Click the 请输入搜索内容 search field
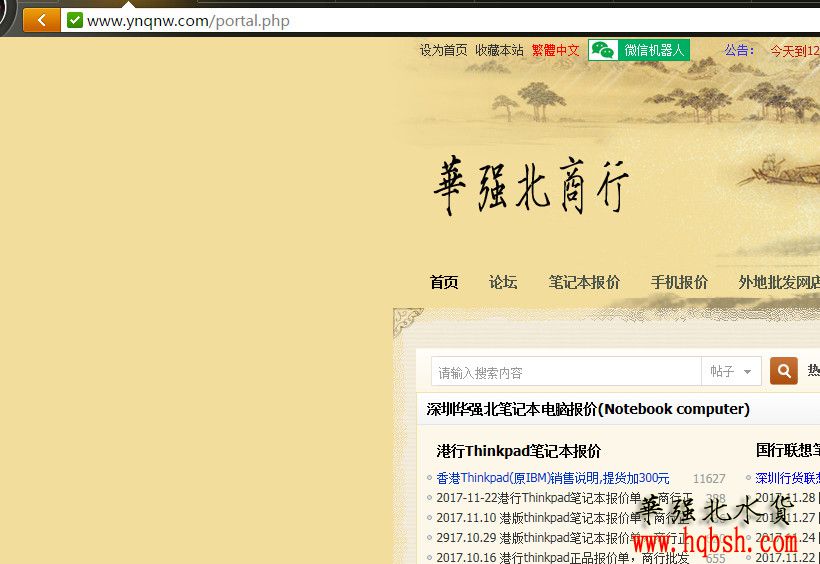820x564 pixels. (566, 371)
